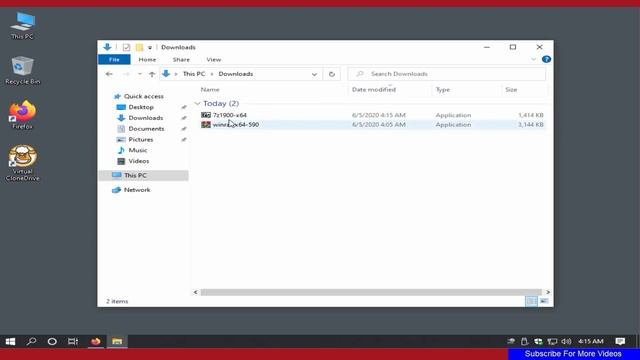Sort by Date modified column header
This screenshot has width=640, height=360.
tap(374, 89)
